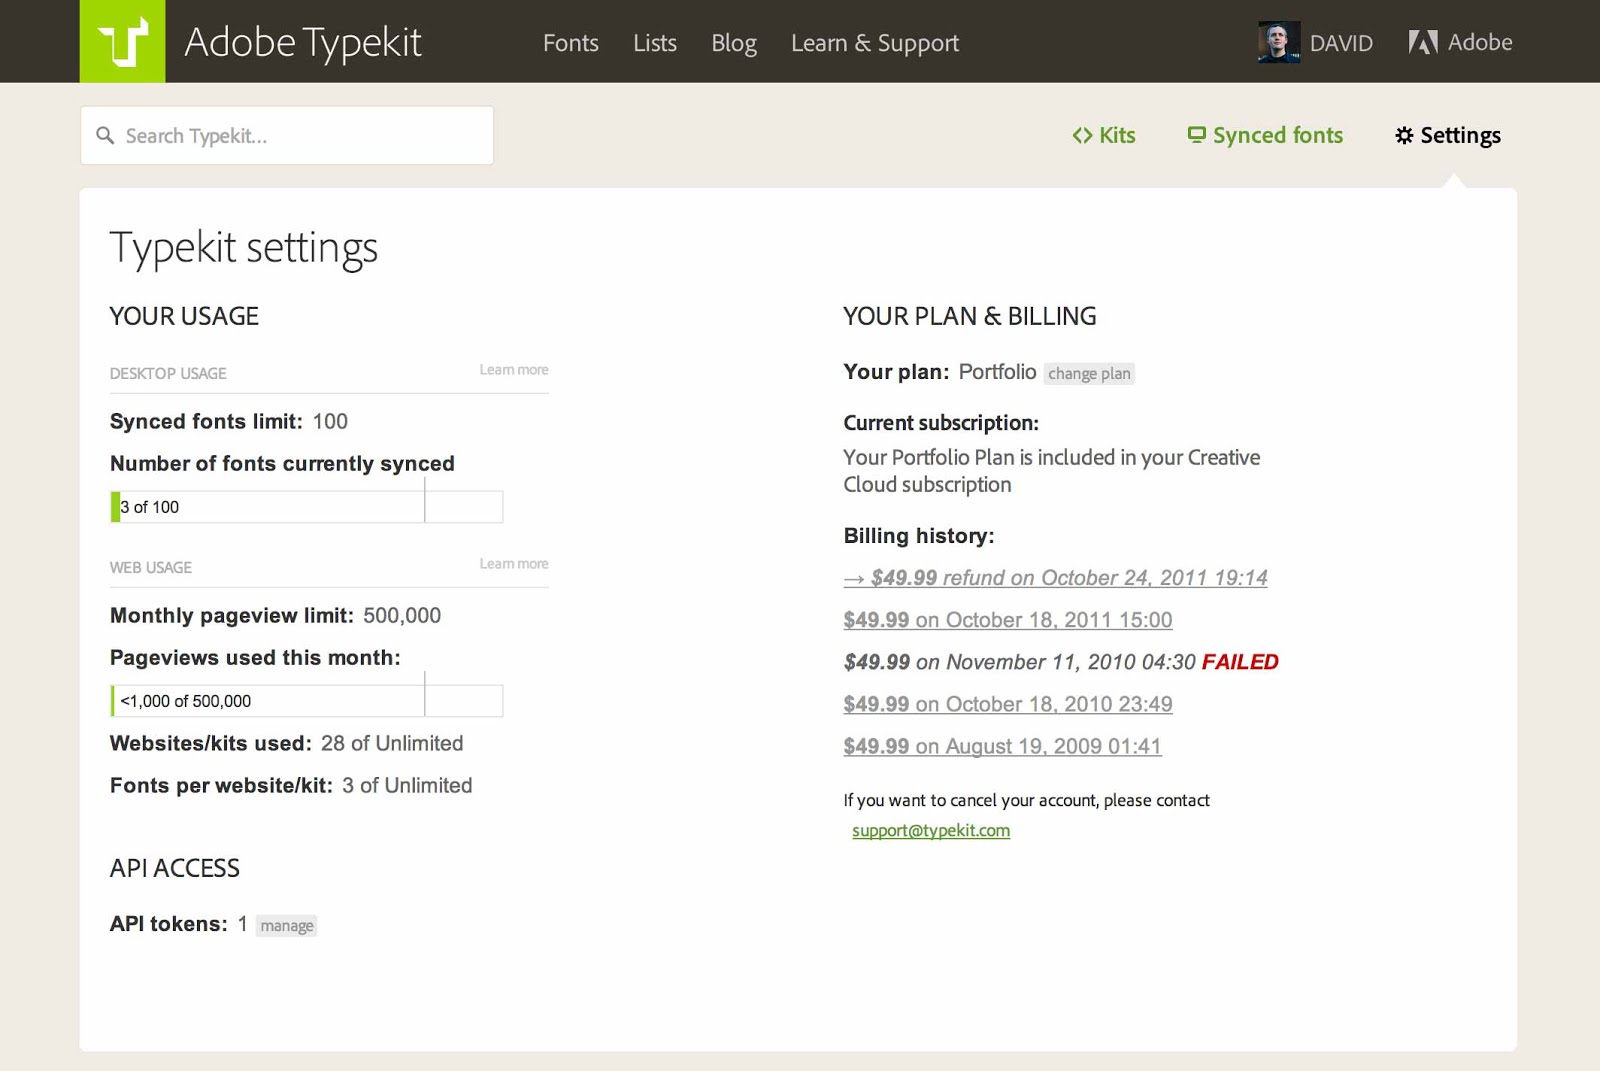Image resolution: width=1600 pixels, height=1071 pixels.
Task: Open the Fonts menu
Action: tap(571, 43)
